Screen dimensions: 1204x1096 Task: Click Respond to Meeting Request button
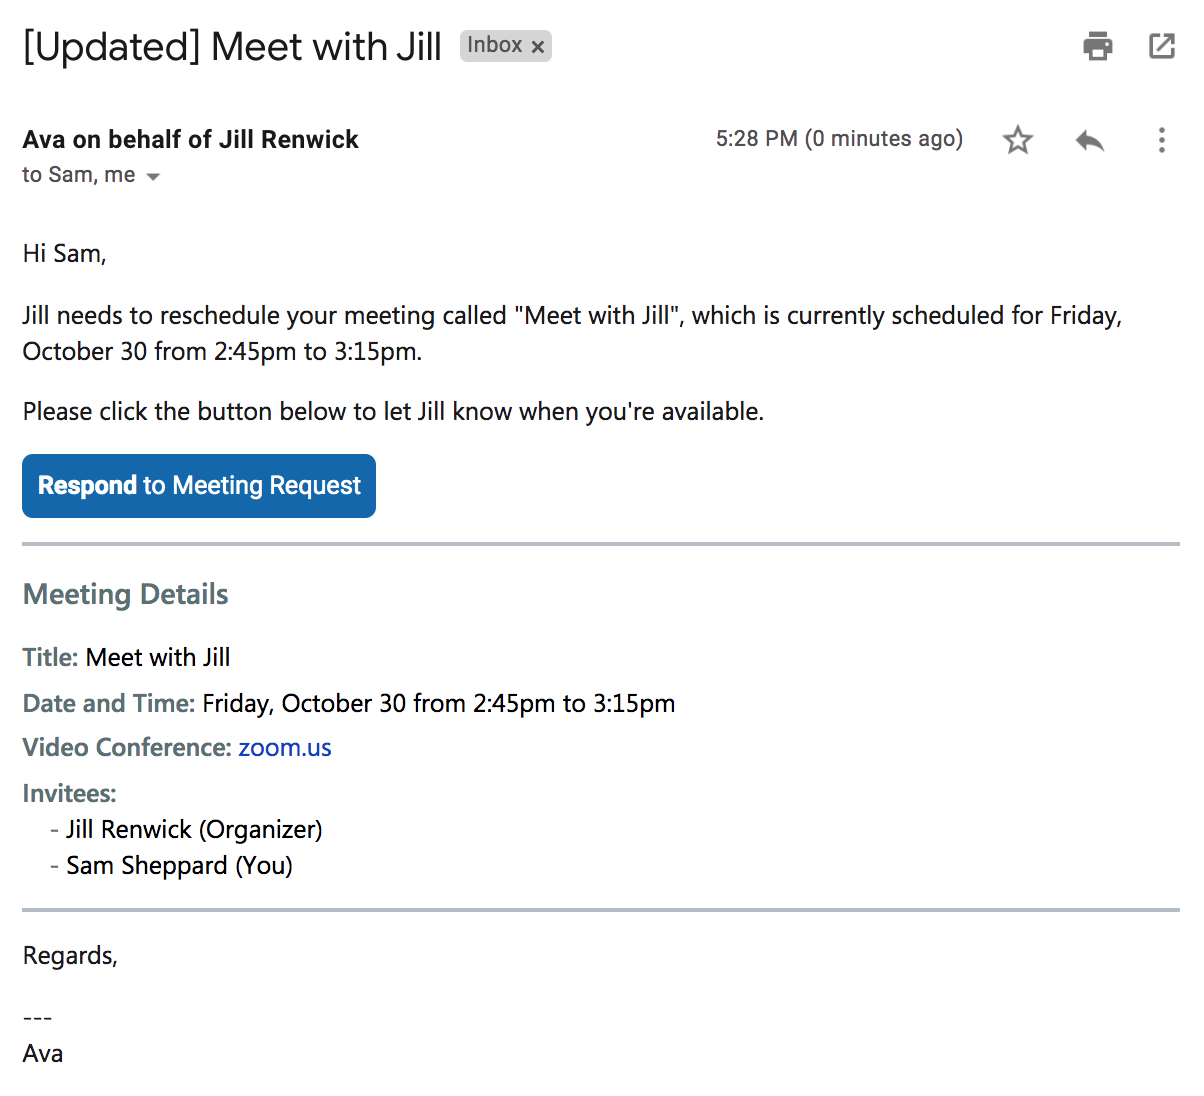coord(199,486)
